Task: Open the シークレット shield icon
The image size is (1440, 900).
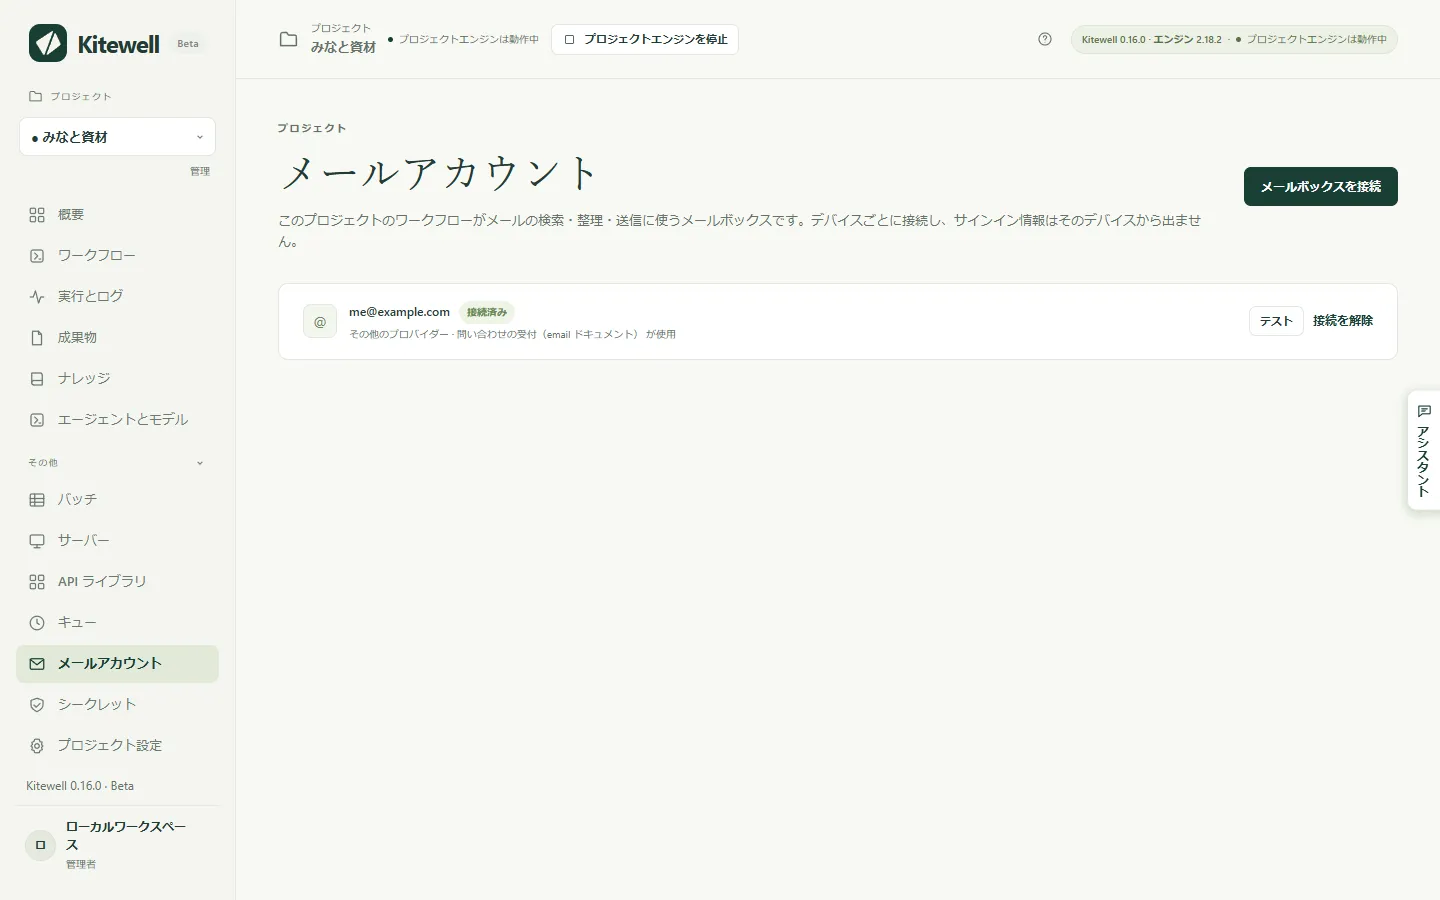Action: coord(37,705)
